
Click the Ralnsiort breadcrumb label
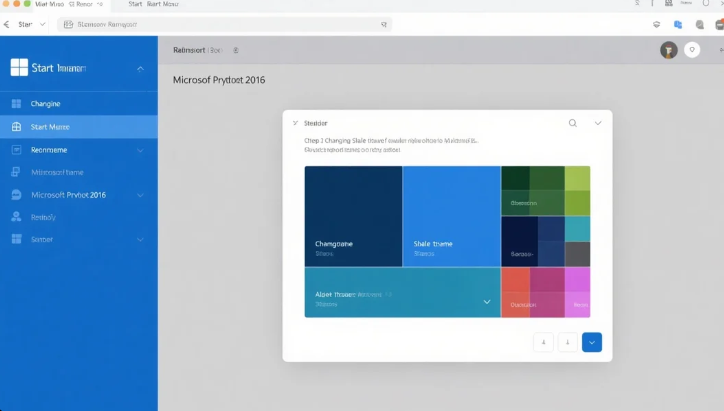click(189, 50)
